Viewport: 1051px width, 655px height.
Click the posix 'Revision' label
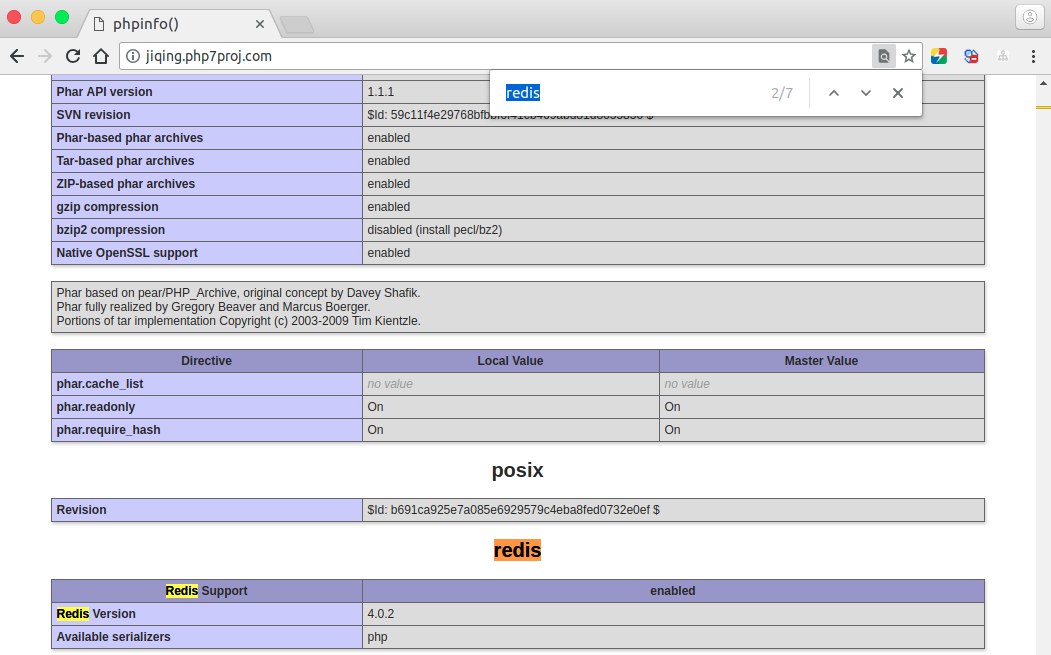[81, 510]
